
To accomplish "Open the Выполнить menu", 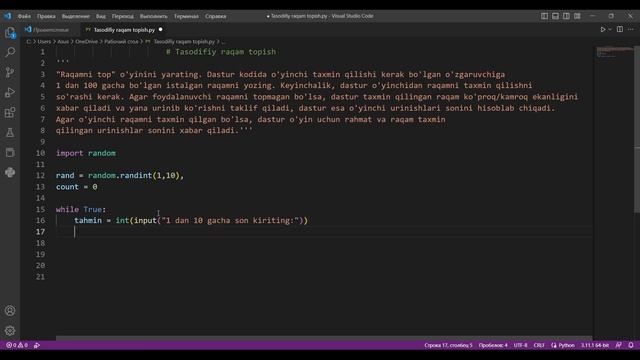I will click(153, 16).
